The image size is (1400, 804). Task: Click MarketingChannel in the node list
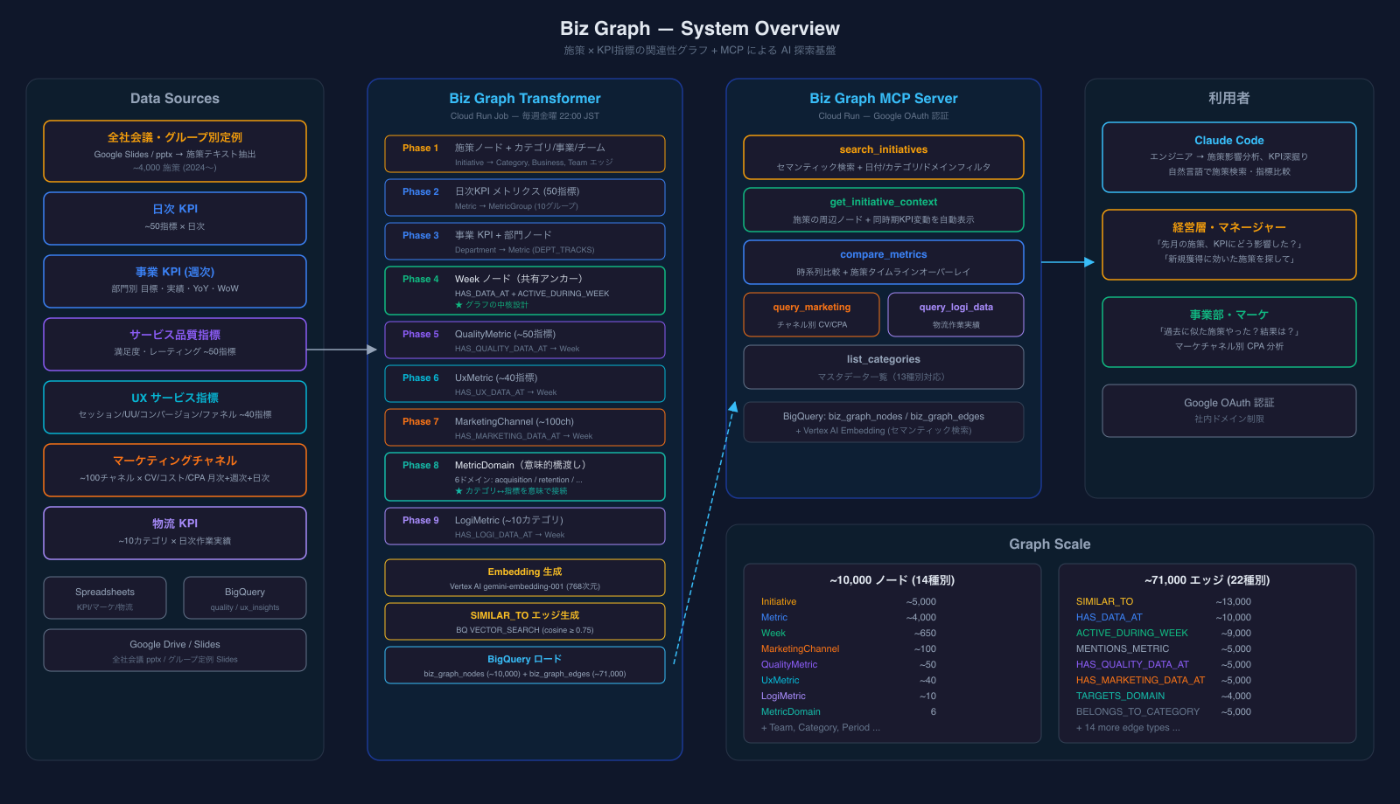click(x=800, y=649)
